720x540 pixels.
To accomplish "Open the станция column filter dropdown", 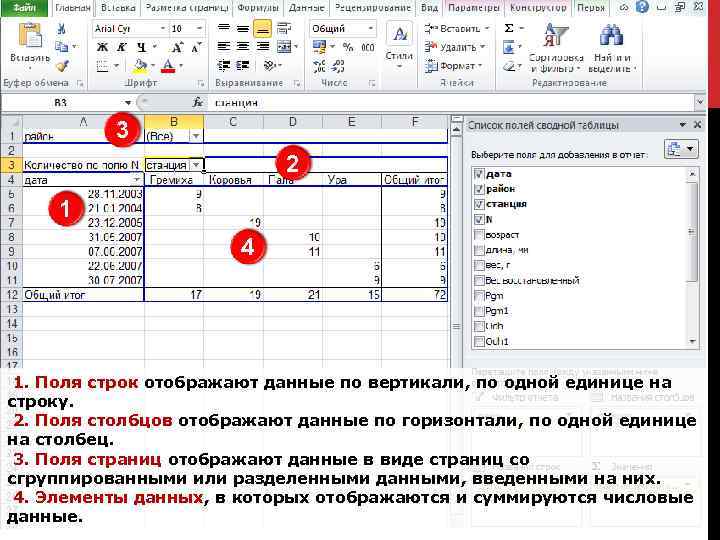I will point(197,165).
